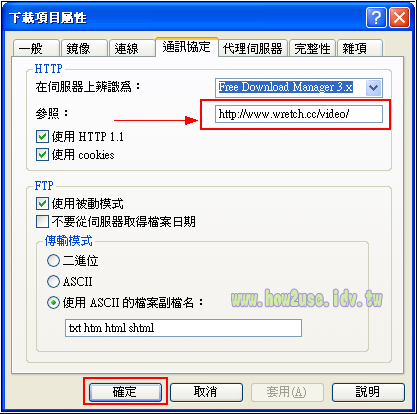Click the help question mark icon
Screen dimensions: 417x414
pyautogui.click(x=376, y=18)
